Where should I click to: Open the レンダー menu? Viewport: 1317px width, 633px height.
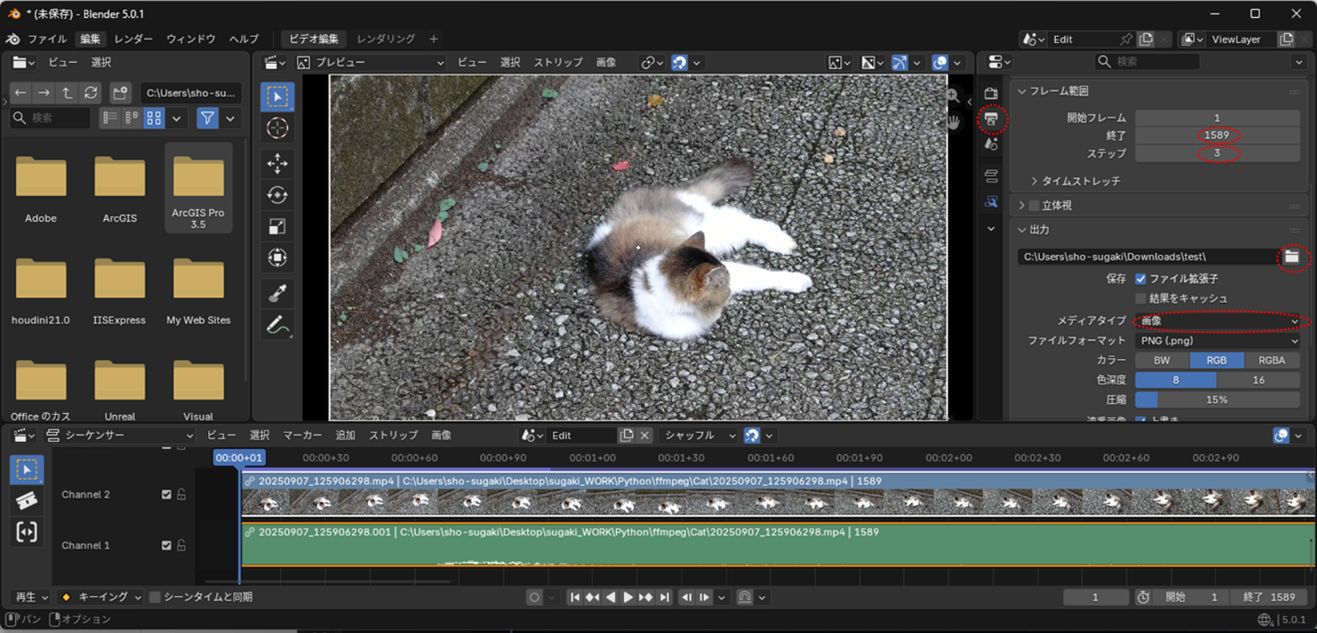[x=134, y=39]
